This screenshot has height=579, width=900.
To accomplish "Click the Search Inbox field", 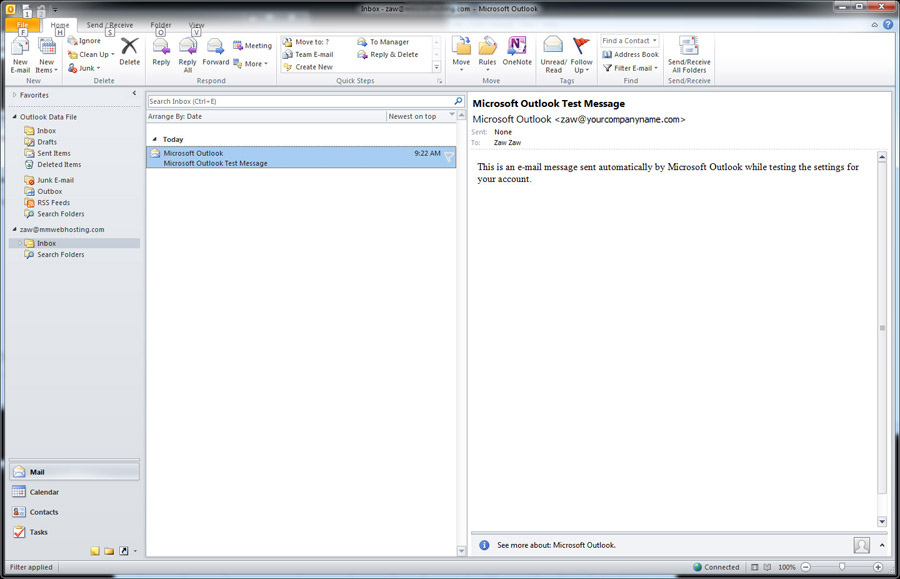I will (x=300, y=102).
